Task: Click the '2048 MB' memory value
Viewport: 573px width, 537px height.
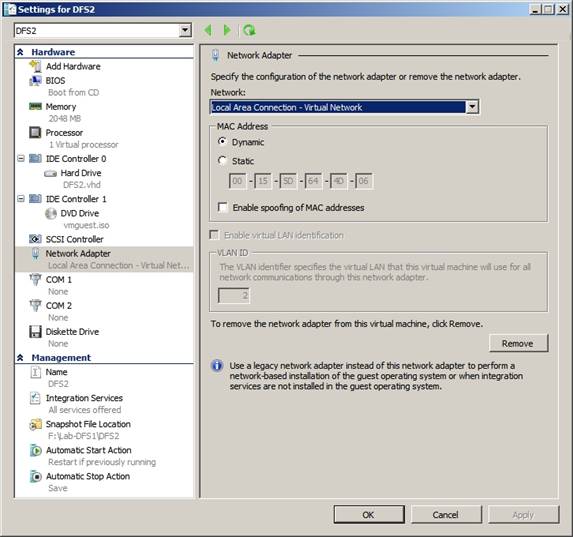Action: 65,118
